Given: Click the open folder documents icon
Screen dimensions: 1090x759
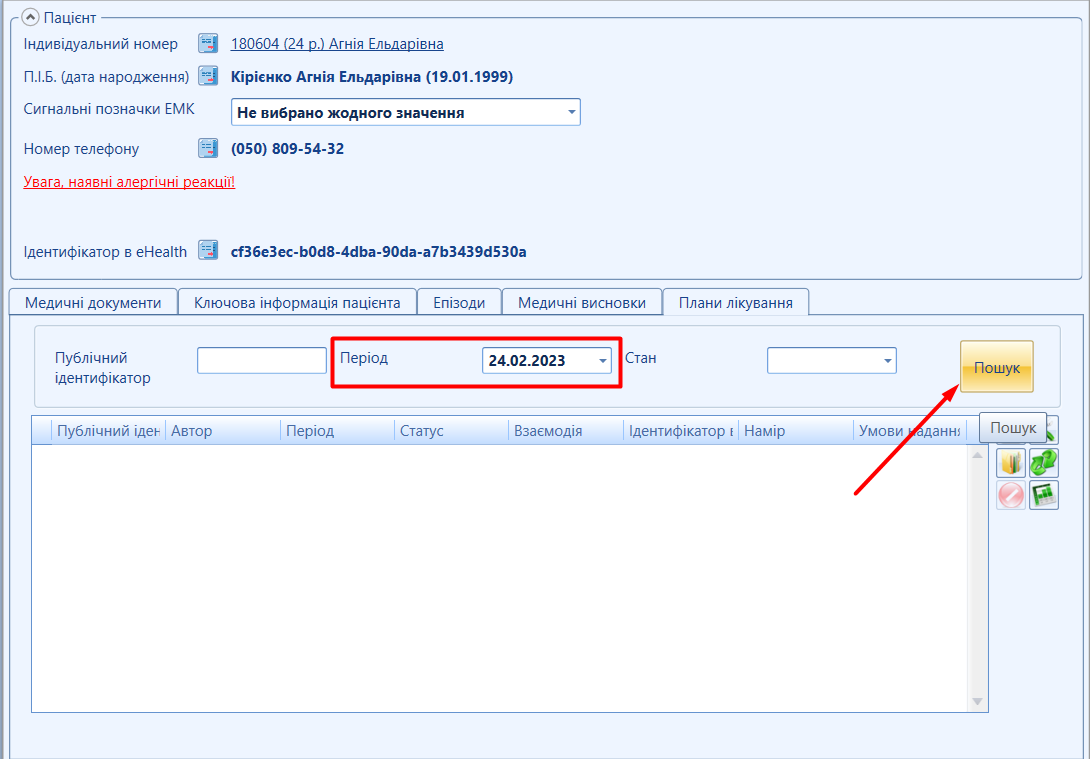Looking at the screenshot, I should [x=1011, y=462].
